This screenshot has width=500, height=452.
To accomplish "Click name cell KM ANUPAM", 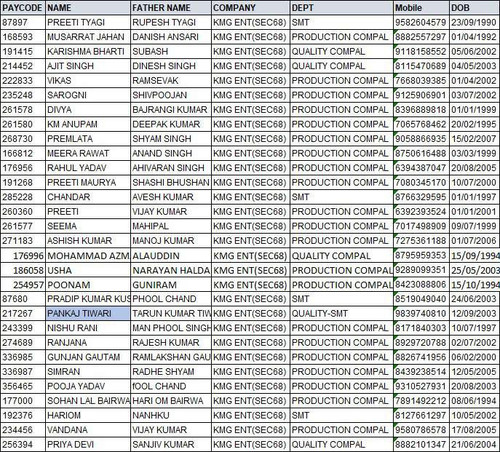I will tap(88, 124).
